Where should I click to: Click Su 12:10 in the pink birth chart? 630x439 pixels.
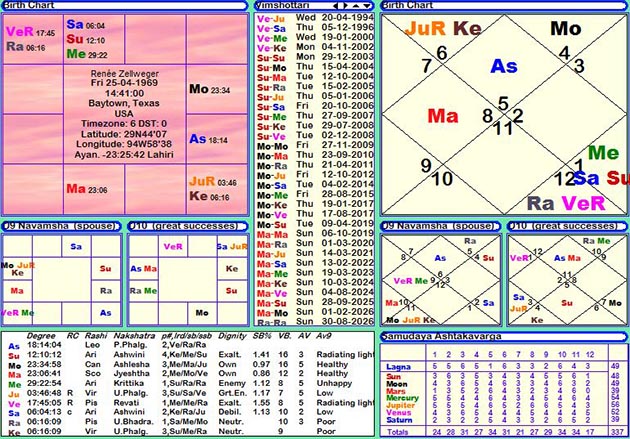coord(86,40)
